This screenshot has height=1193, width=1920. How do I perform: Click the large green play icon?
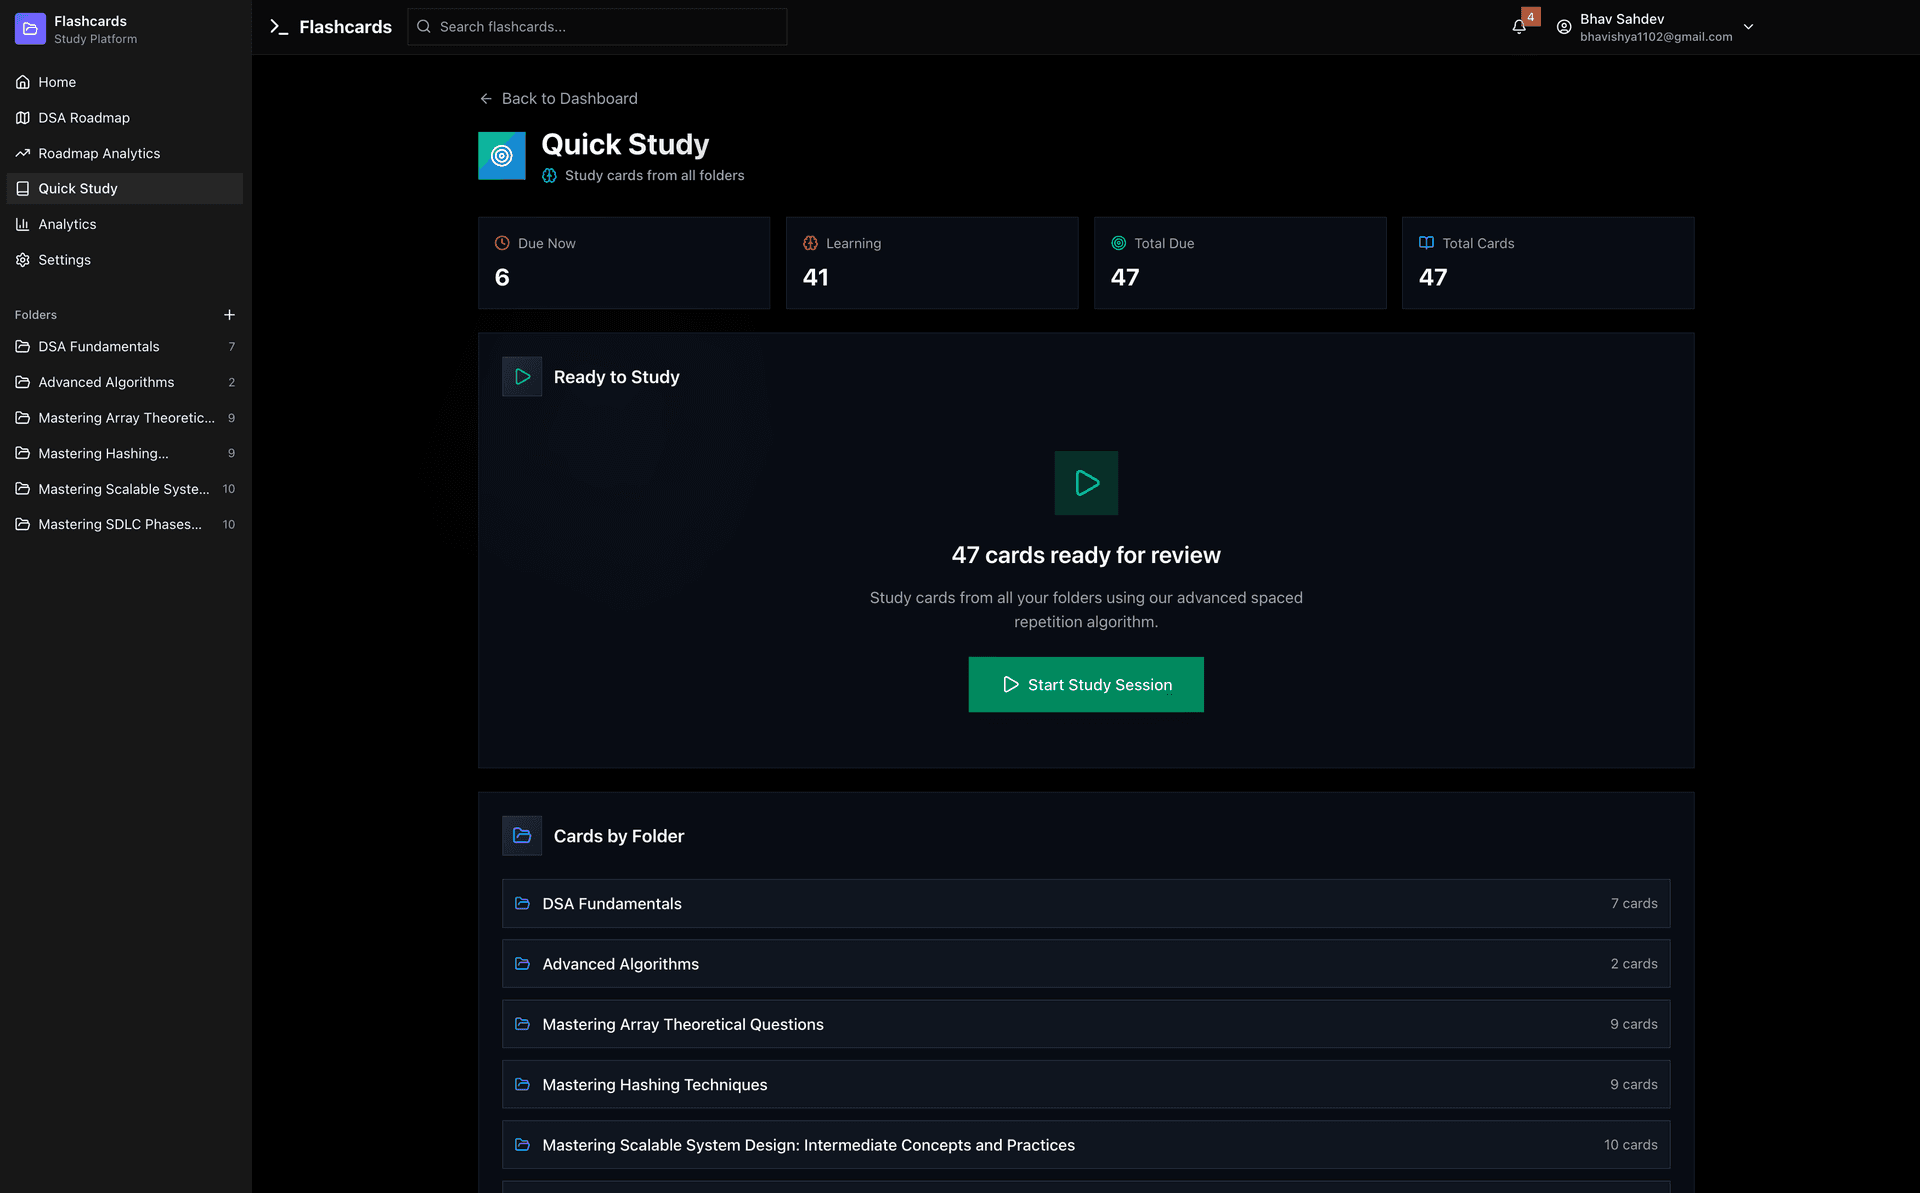pyautogui.click(x=1086, y=483)
